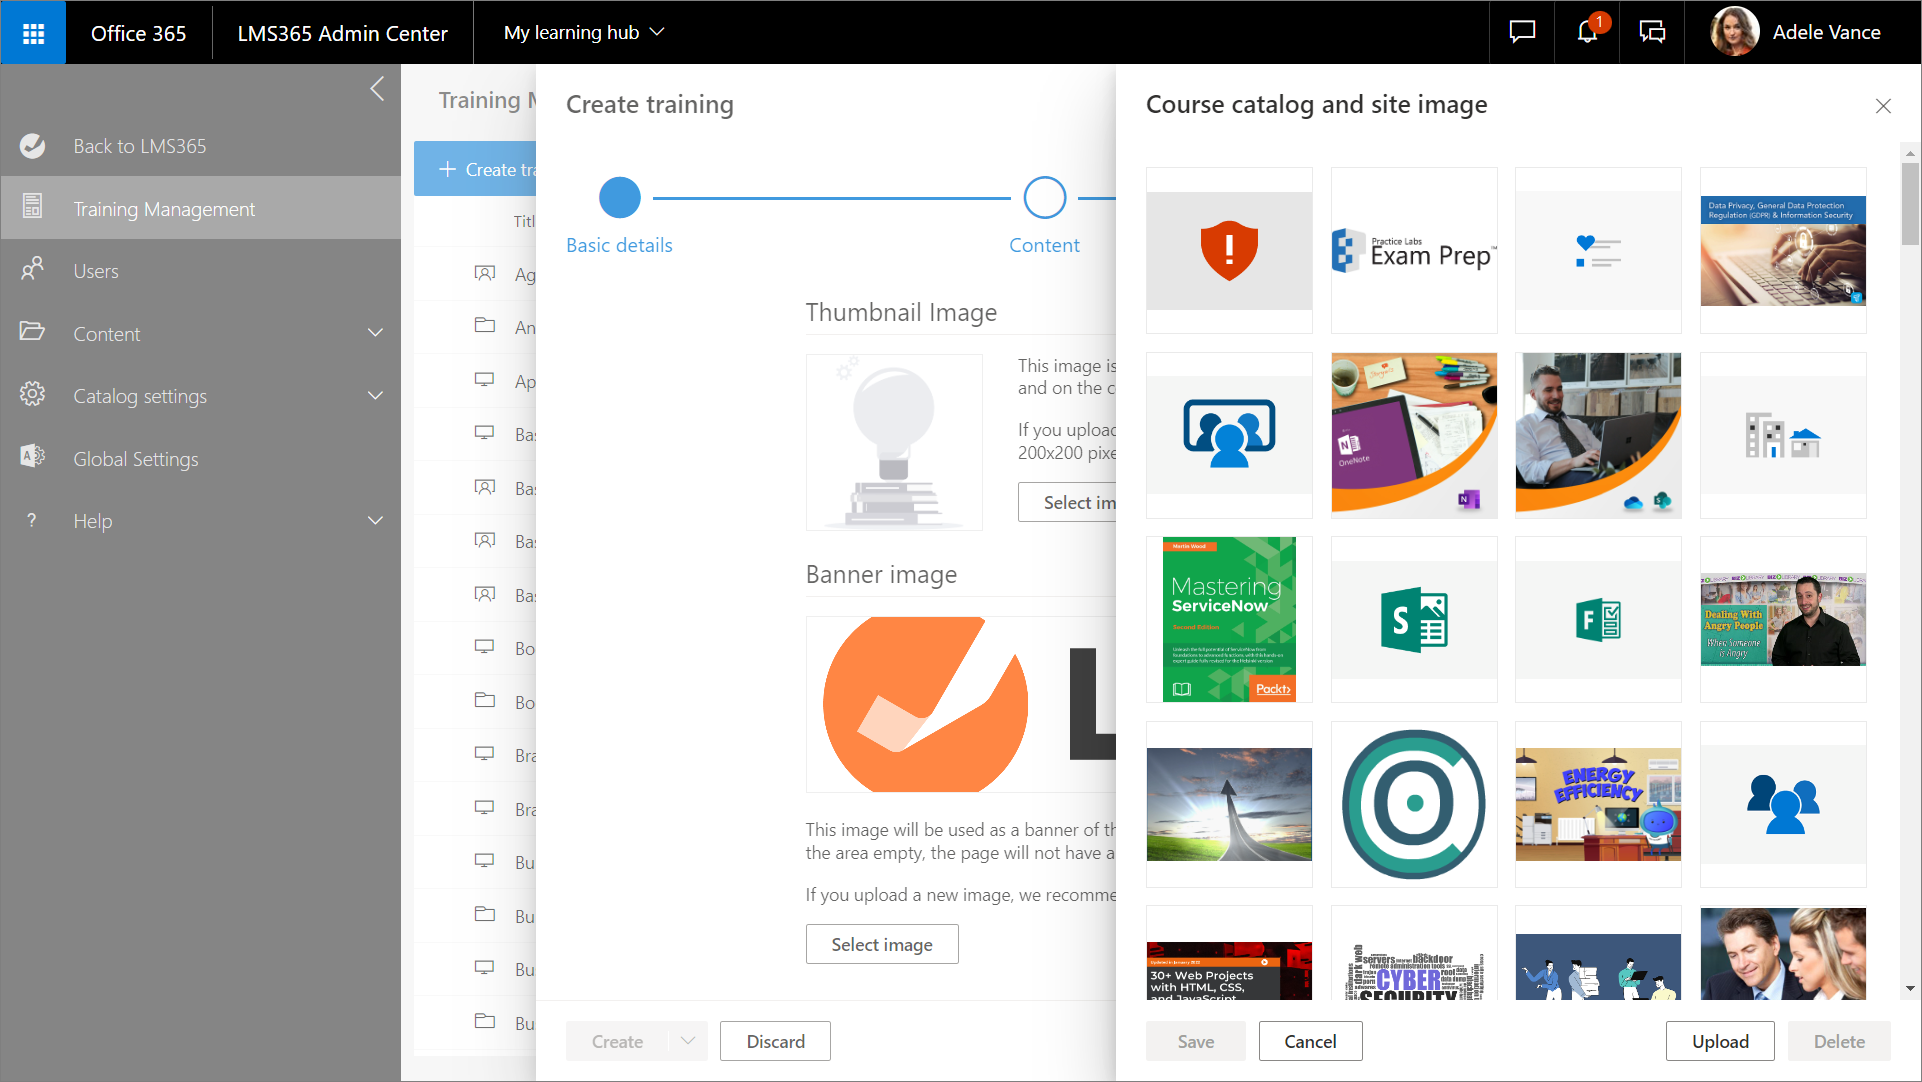Click the Basic details step circle
Image resolution: width=1922 pixels, height=1082 pixels.
(x=619, y=198)
